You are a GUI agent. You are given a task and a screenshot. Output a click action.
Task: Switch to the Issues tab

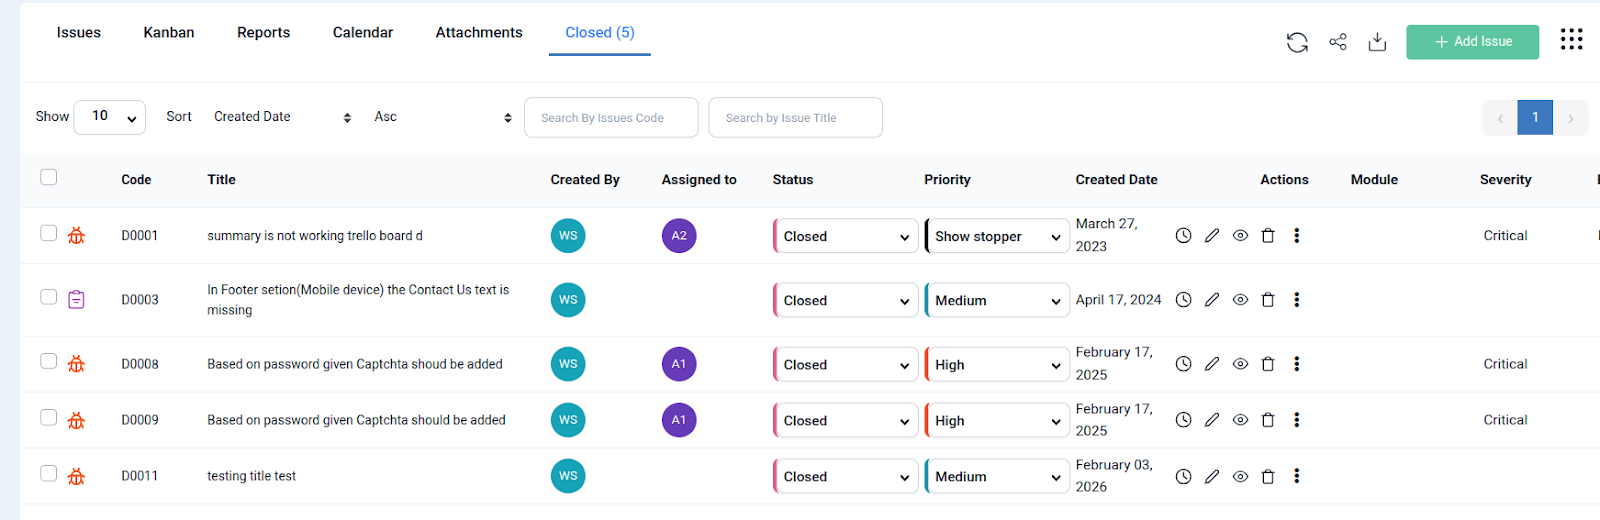(x=79, y=33)
